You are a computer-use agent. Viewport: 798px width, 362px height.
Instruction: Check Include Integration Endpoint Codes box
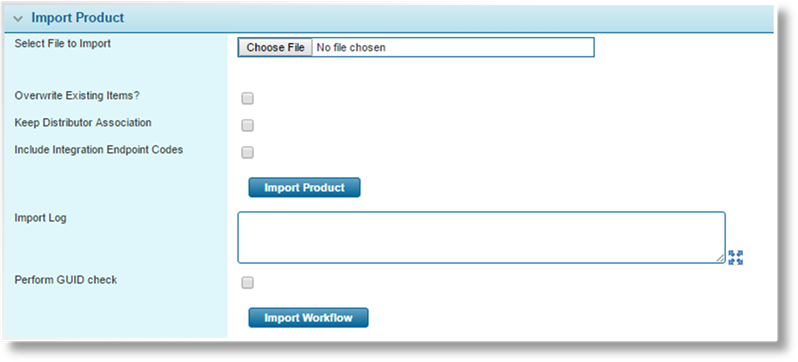[x=247, y=152]
